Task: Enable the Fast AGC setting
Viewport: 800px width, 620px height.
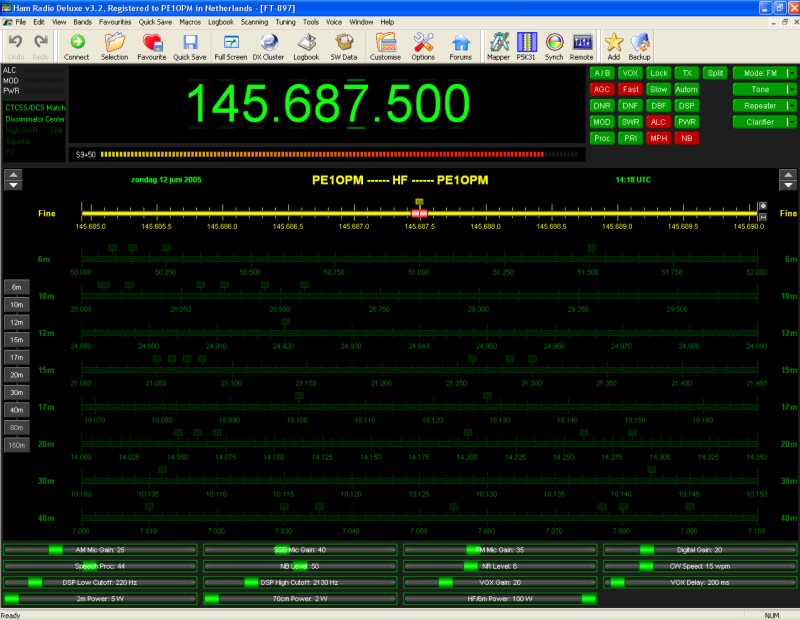Action: point(630,89)
